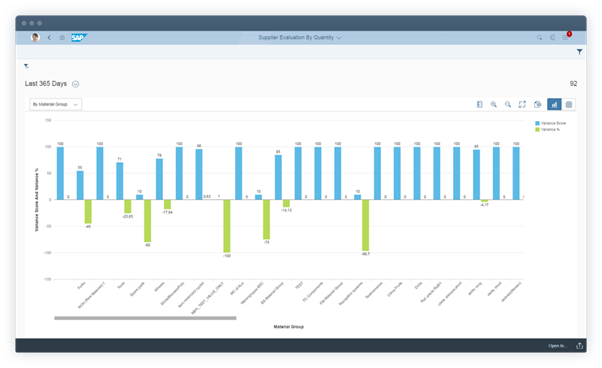This screenshot has height=368, width=602.
Task: Click the share icon in footer
Action: pyautogui.click(x=579, y=346)
